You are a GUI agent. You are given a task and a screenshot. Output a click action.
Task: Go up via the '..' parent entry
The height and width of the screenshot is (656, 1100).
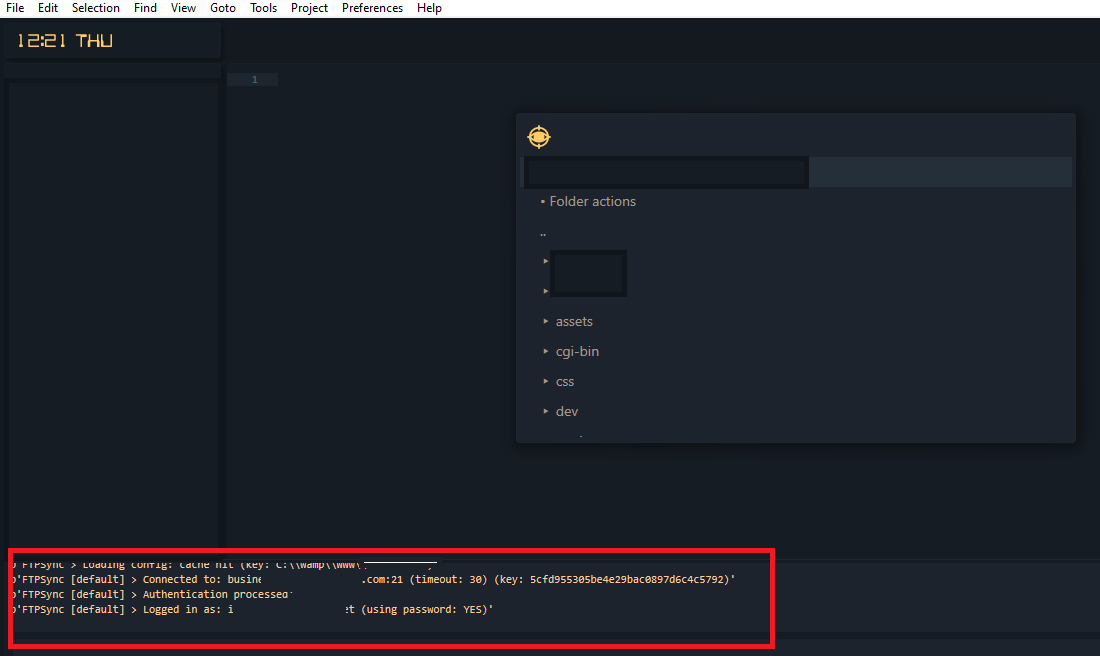[x=543, y=234]
